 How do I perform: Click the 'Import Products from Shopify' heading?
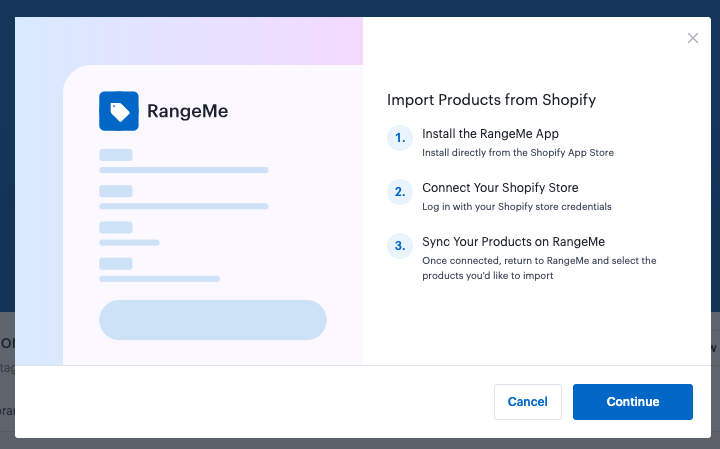(x=491, y=100)
